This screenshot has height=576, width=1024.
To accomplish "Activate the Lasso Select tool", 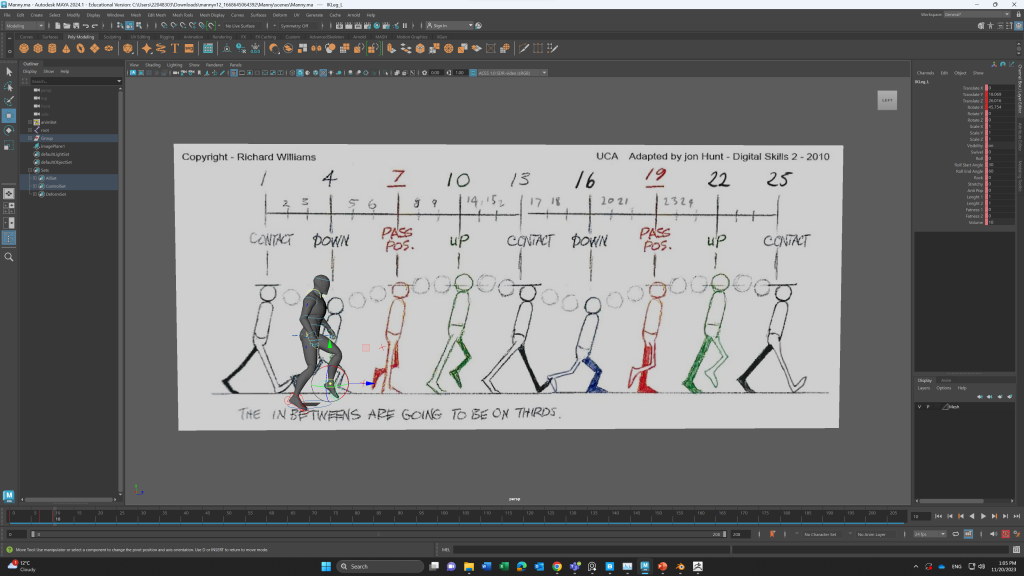I will pyautogui.click(x=9, y=86).
